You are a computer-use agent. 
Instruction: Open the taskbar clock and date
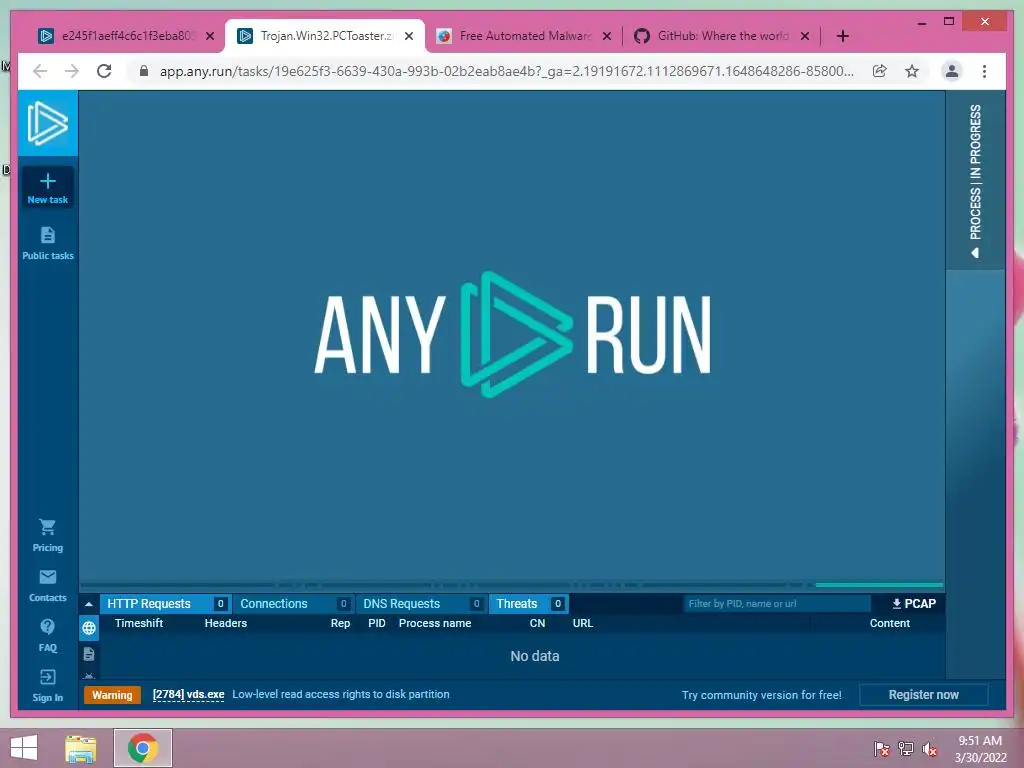tap(980, 749)
